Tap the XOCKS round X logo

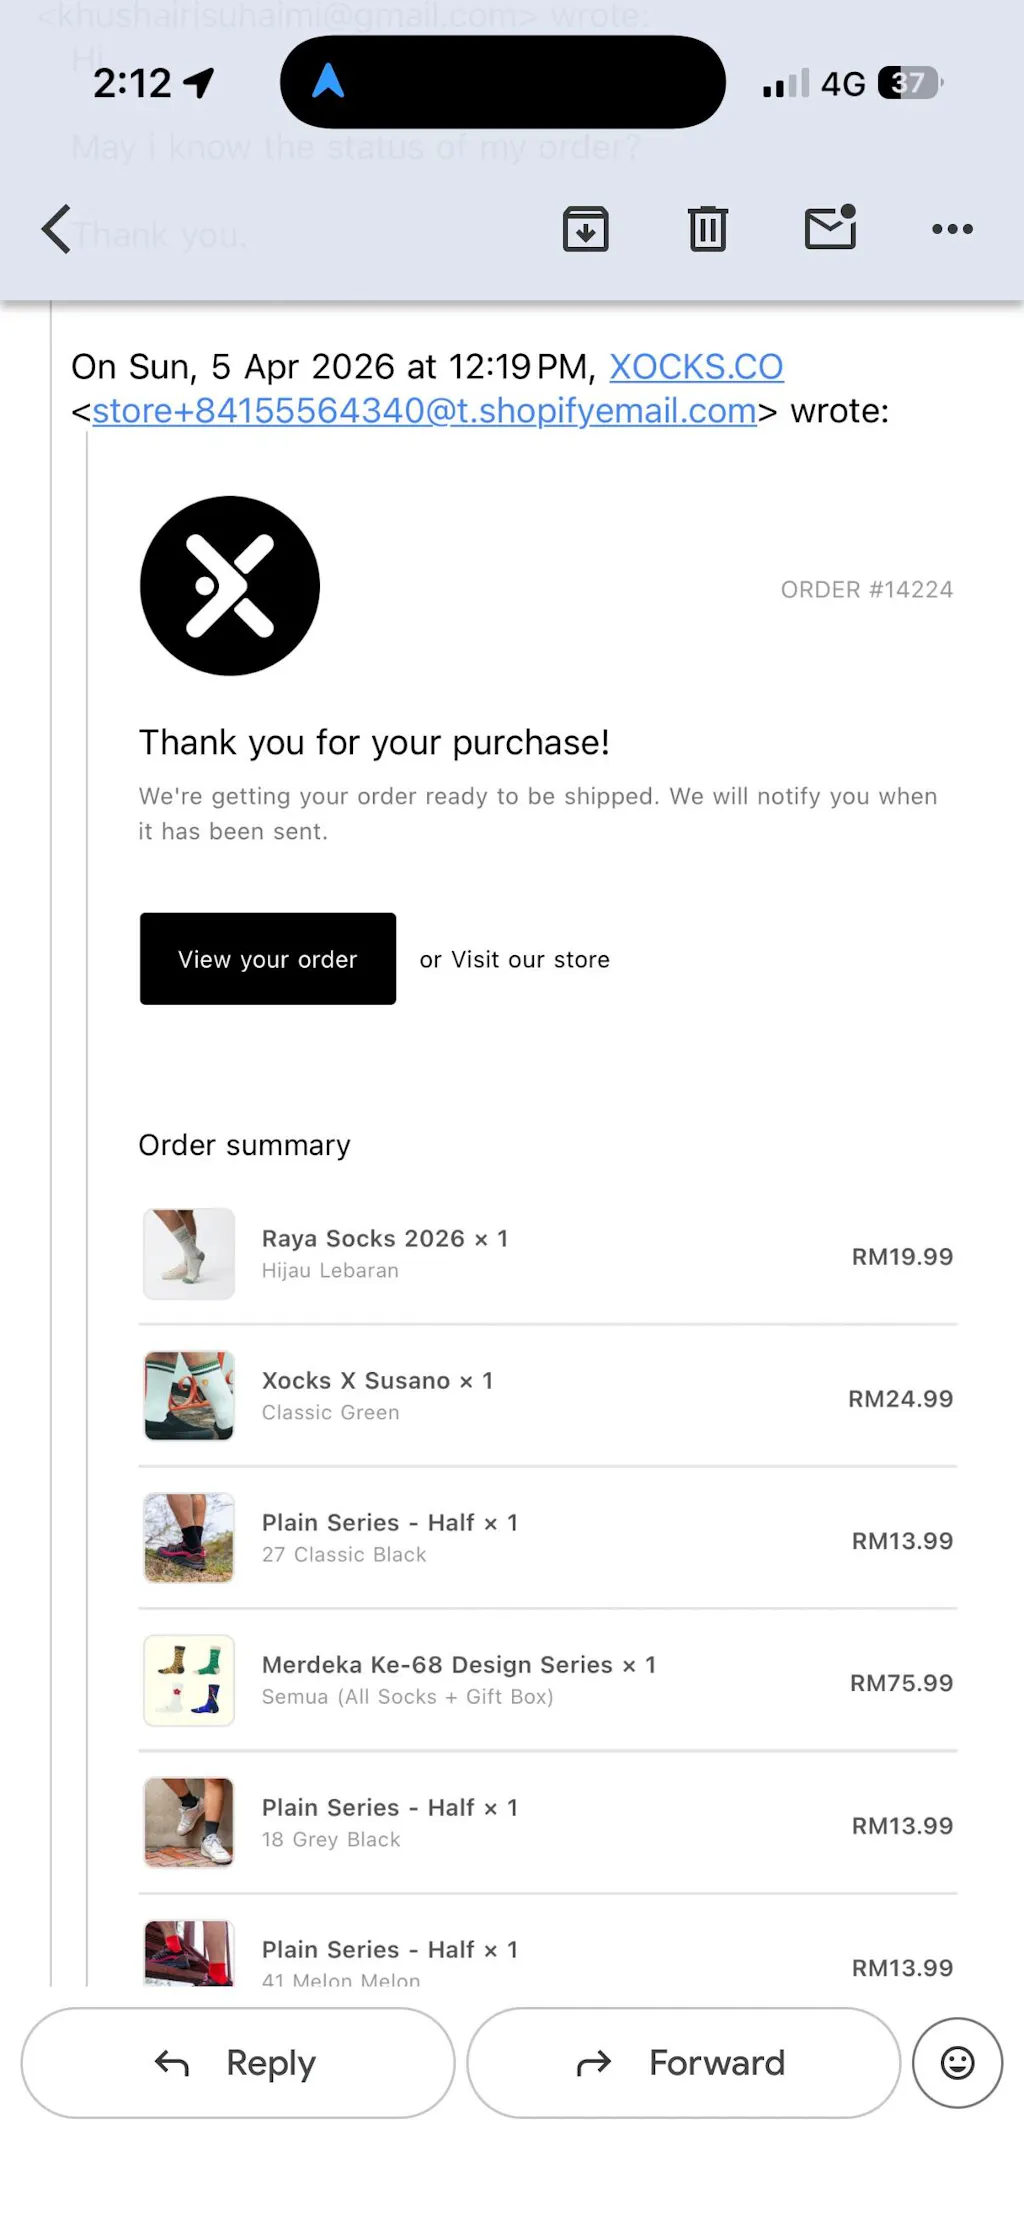pyautogui.click(x=230, y=586)
